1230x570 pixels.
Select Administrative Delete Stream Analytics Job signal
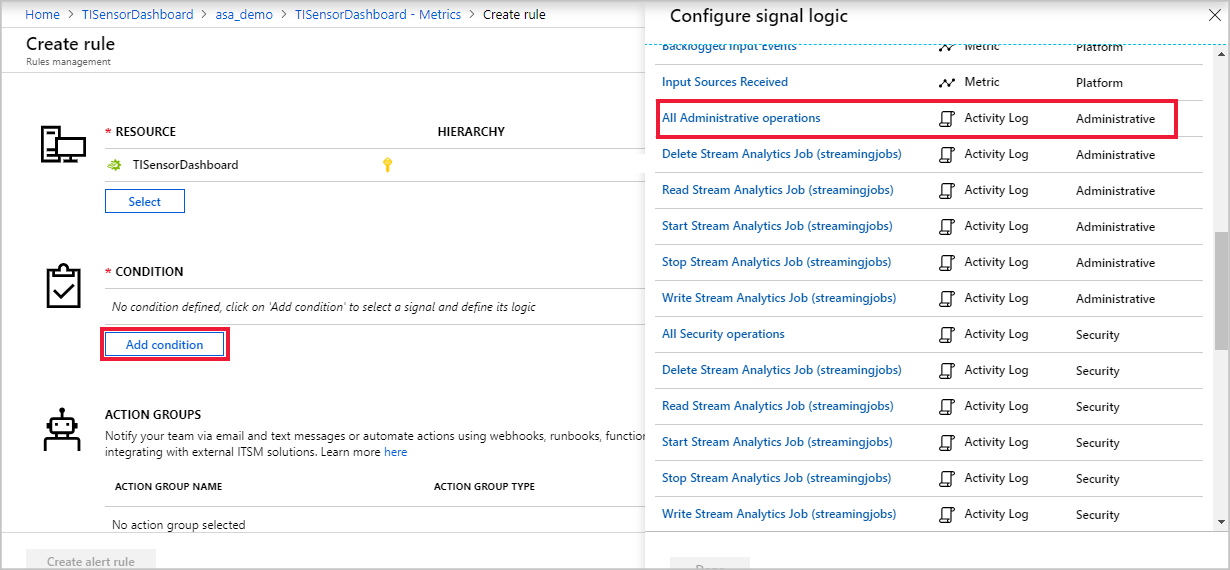(782, 154)
